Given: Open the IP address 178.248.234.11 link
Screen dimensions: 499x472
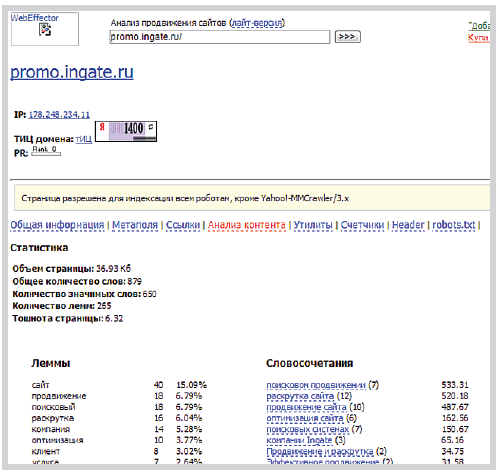Looking at the screenshot, I should pos(59,115).
